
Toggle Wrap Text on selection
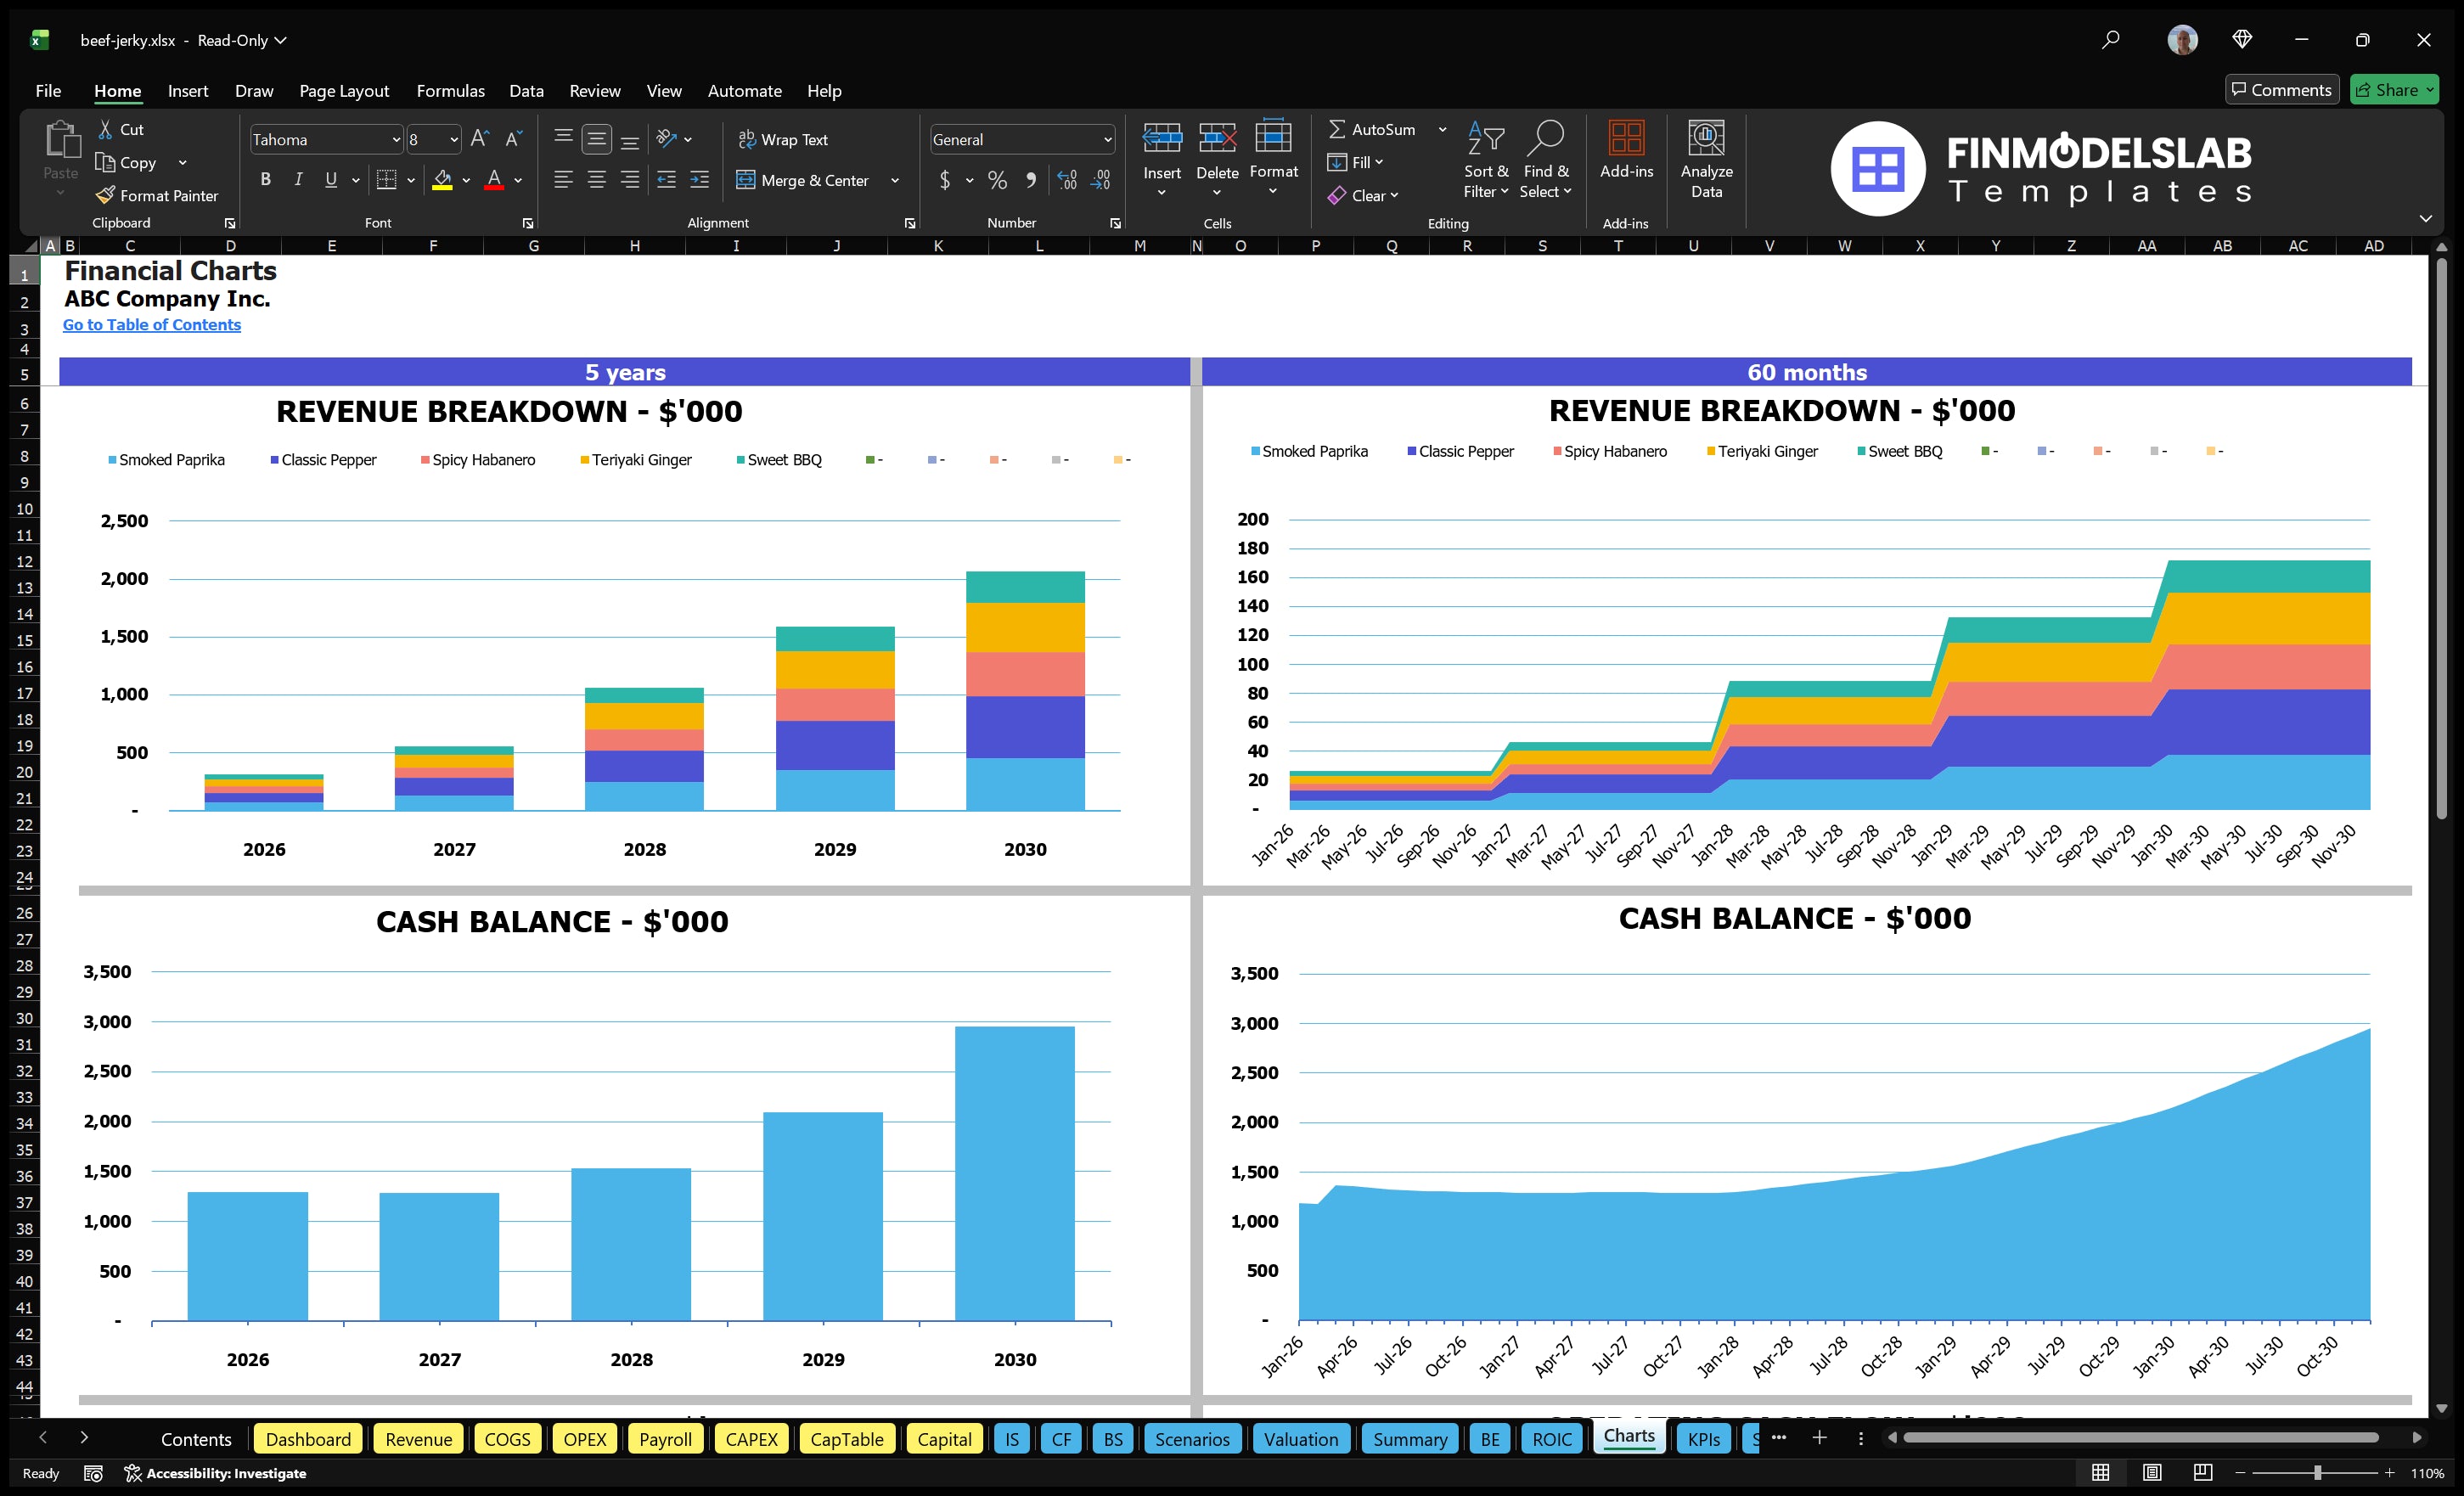point(784,139)
